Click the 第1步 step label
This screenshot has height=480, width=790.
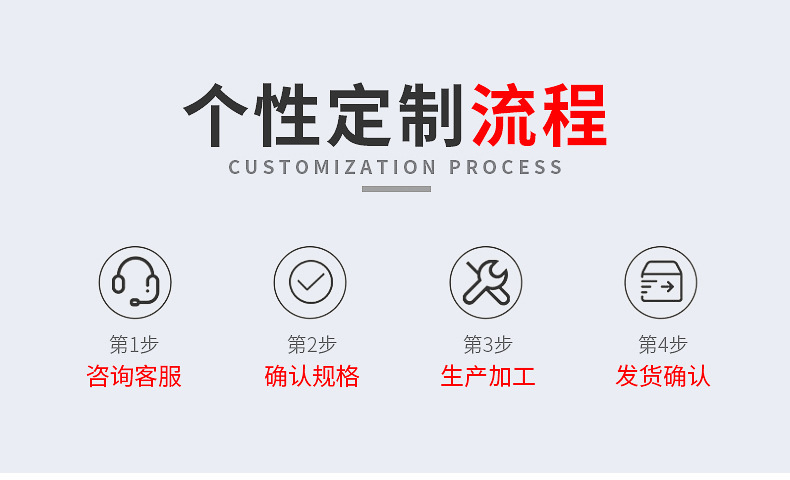134,345
